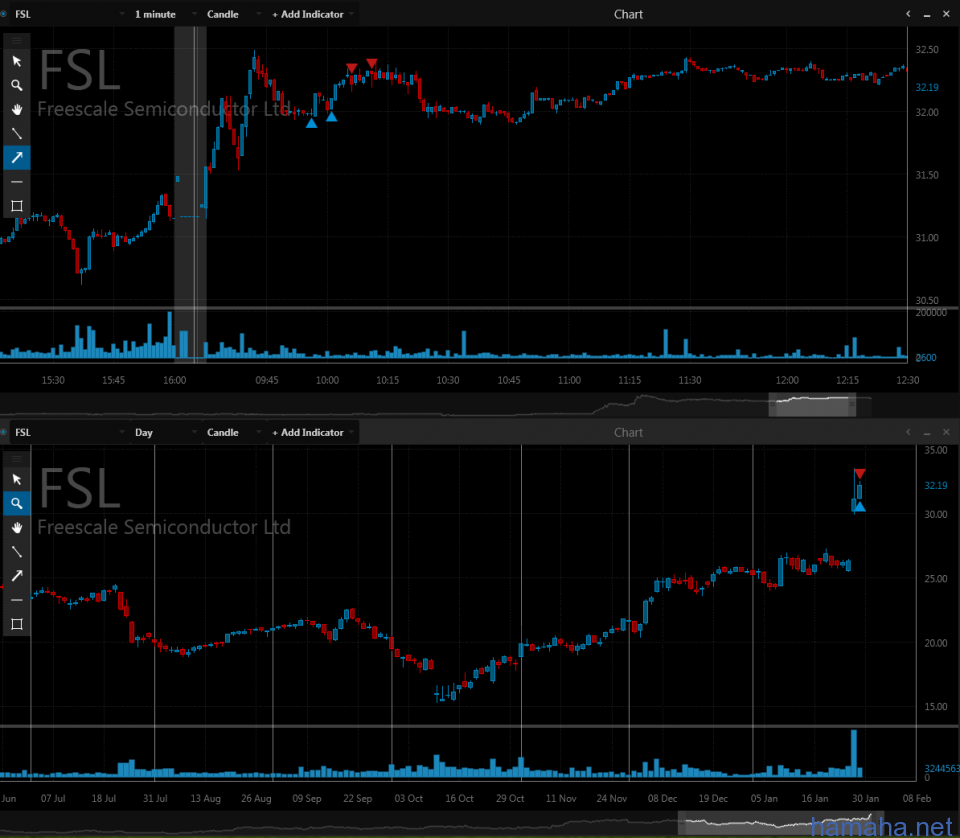The height and width of the screenshot is (838, 960).
Task: Select the horizontal line tool in the top chart
Action: coord(17,182)
